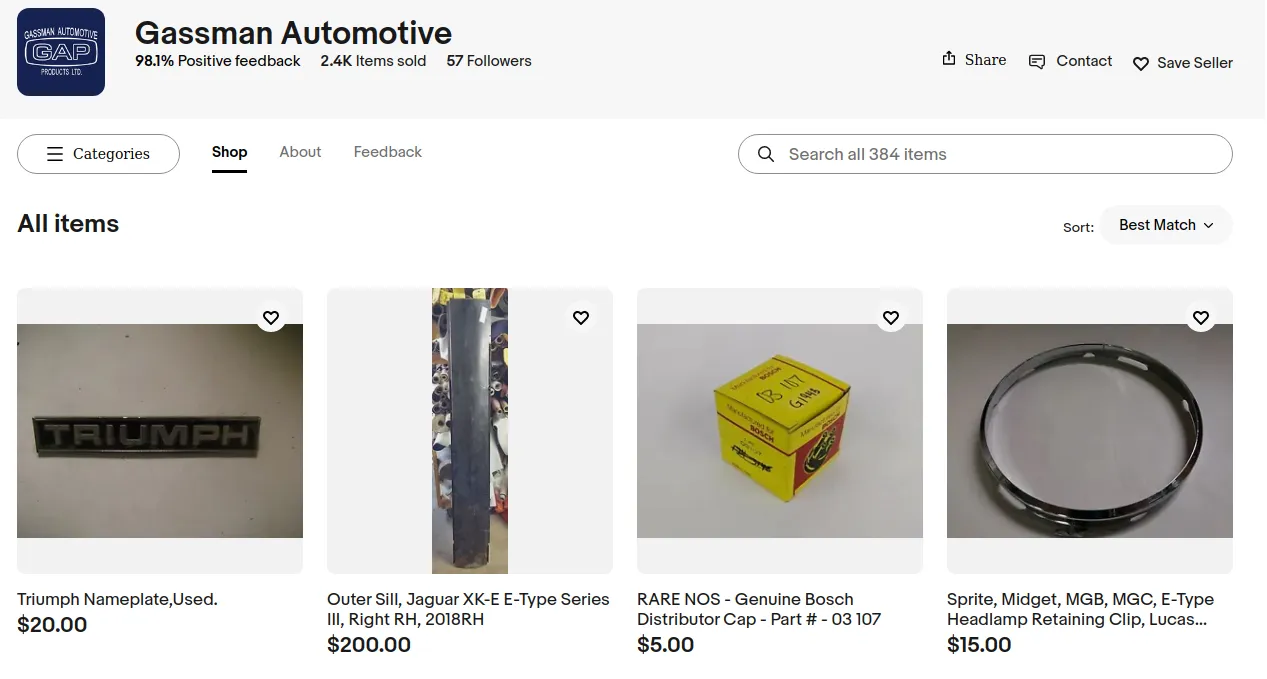Toggle watchlist heart on Headlamp Retaining Clip

click(x=1201, y=318)
